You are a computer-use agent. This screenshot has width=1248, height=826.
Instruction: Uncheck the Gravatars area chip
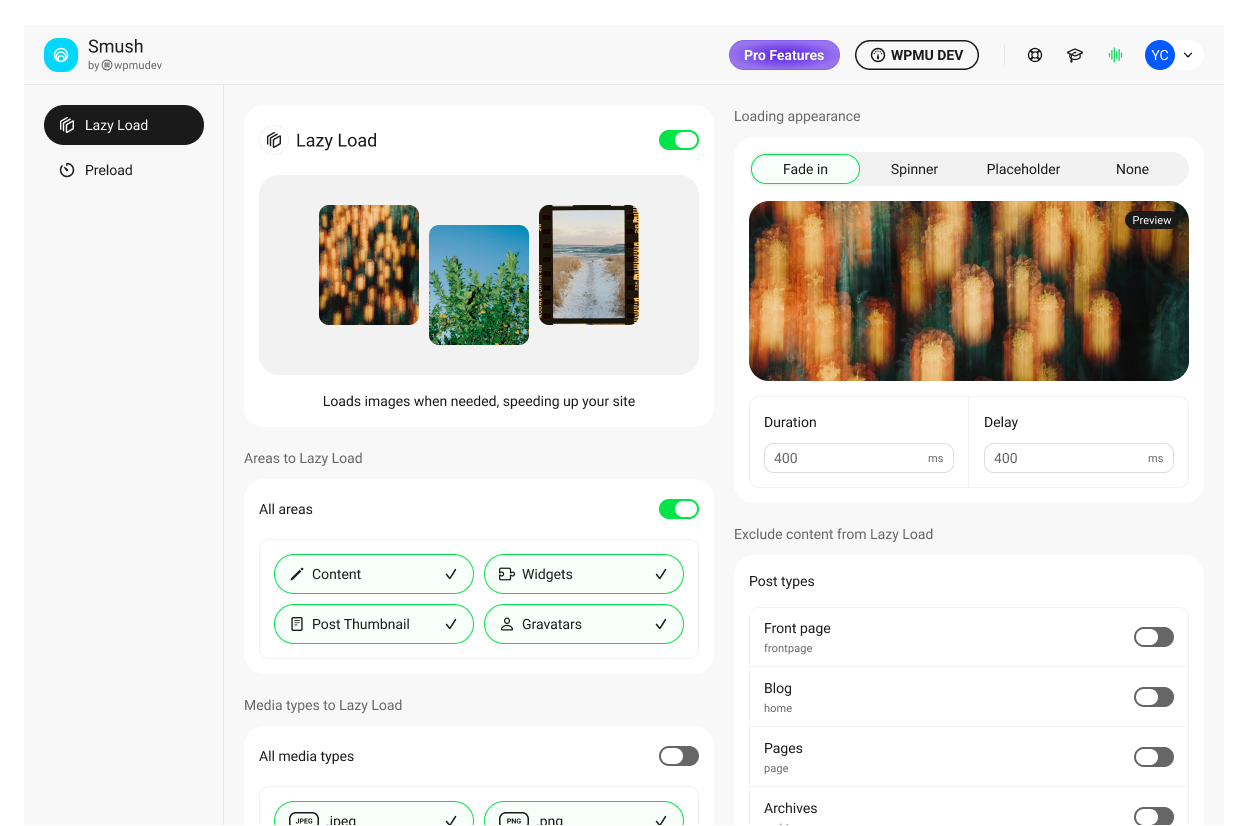coord(584,624)
